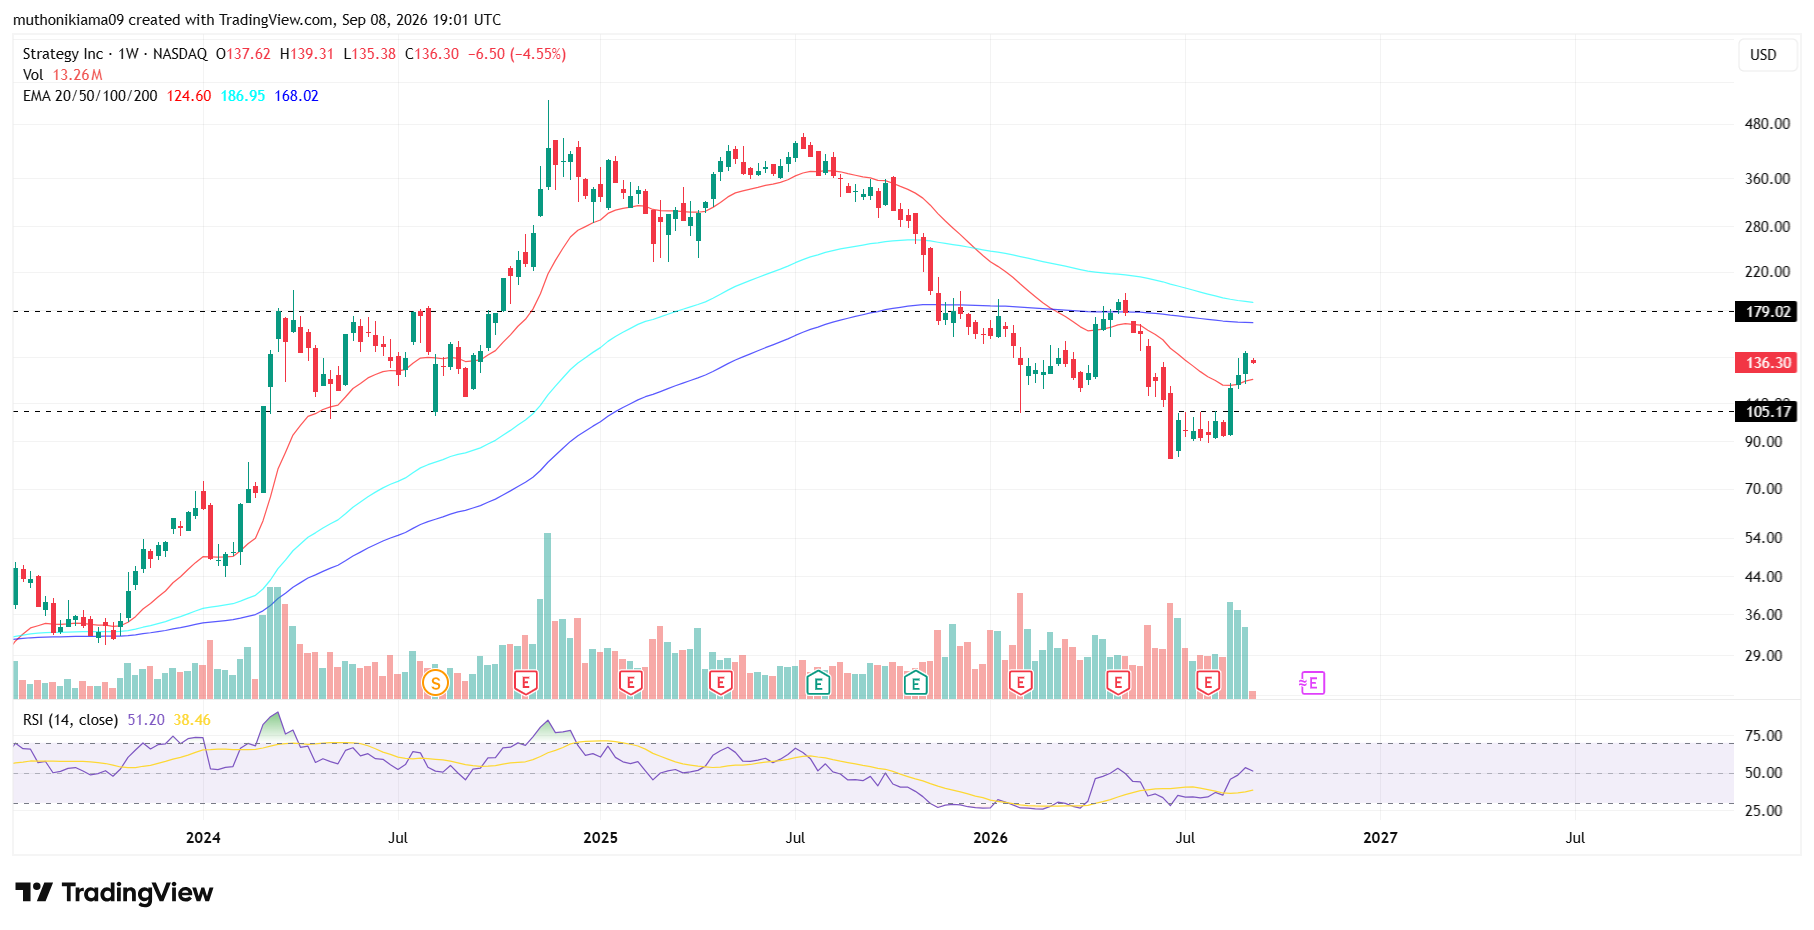1814x930 pixels.
Task: Click the cyan EMA value 186.95
Action: [x=243, y=96]
